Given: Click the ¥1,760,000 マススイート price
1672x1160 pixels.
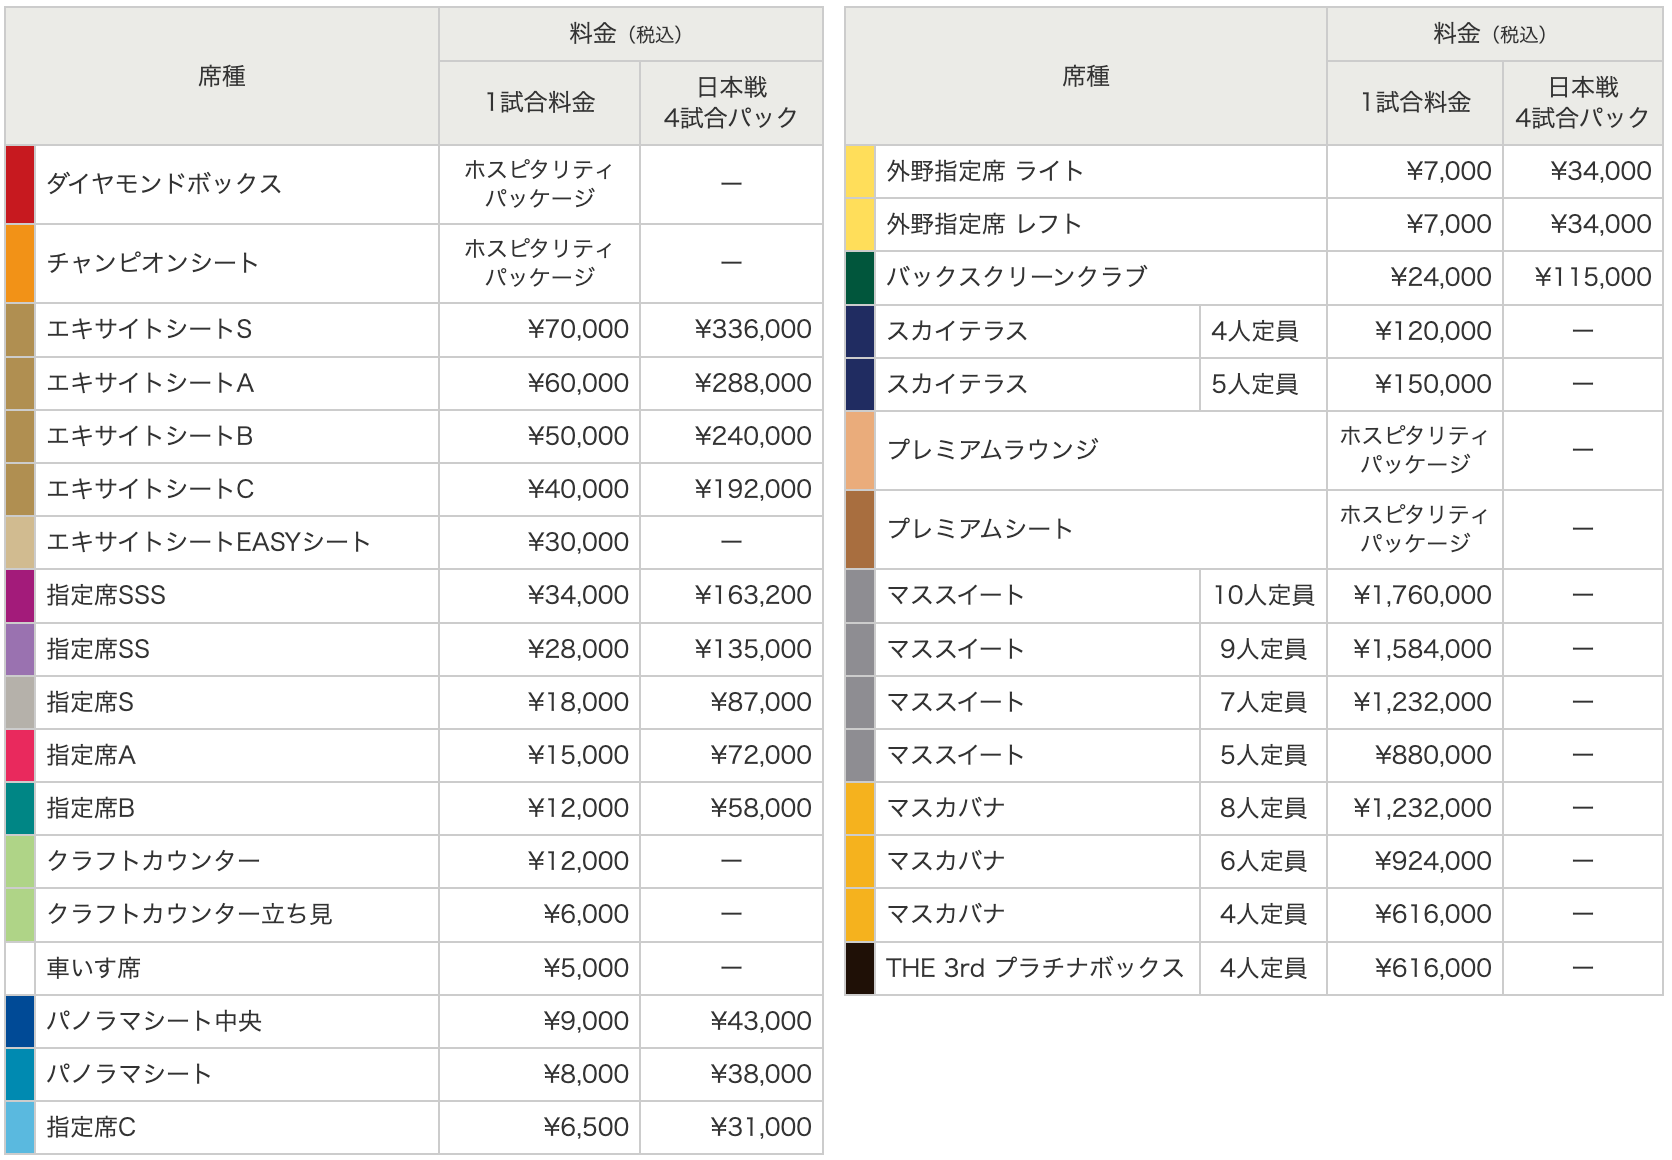Looking at the screenshot, I should pyautogui.click(x=1422, y=595).
